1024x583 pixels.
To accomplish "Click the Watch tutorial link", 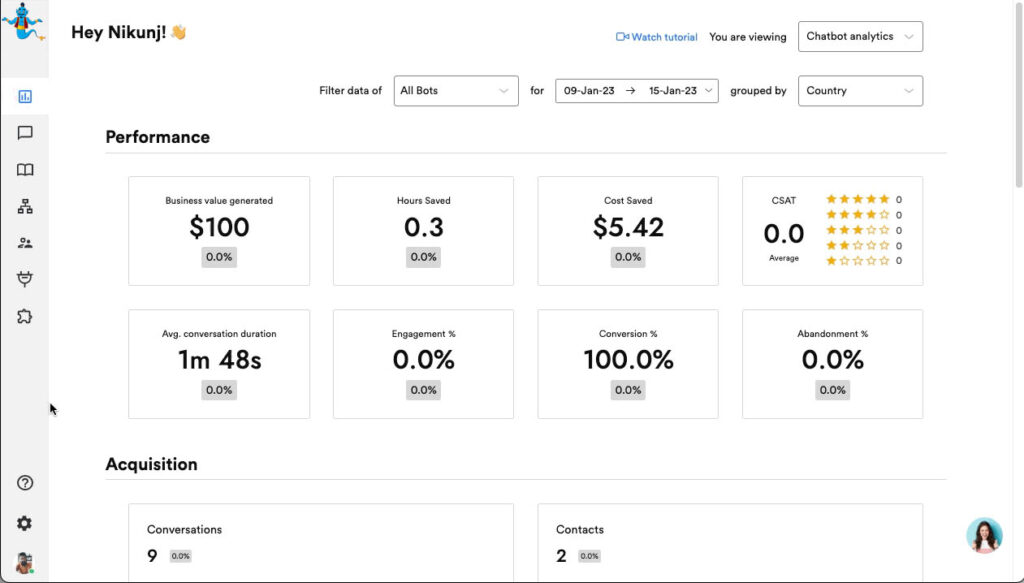I will click(x=657, y=37).
